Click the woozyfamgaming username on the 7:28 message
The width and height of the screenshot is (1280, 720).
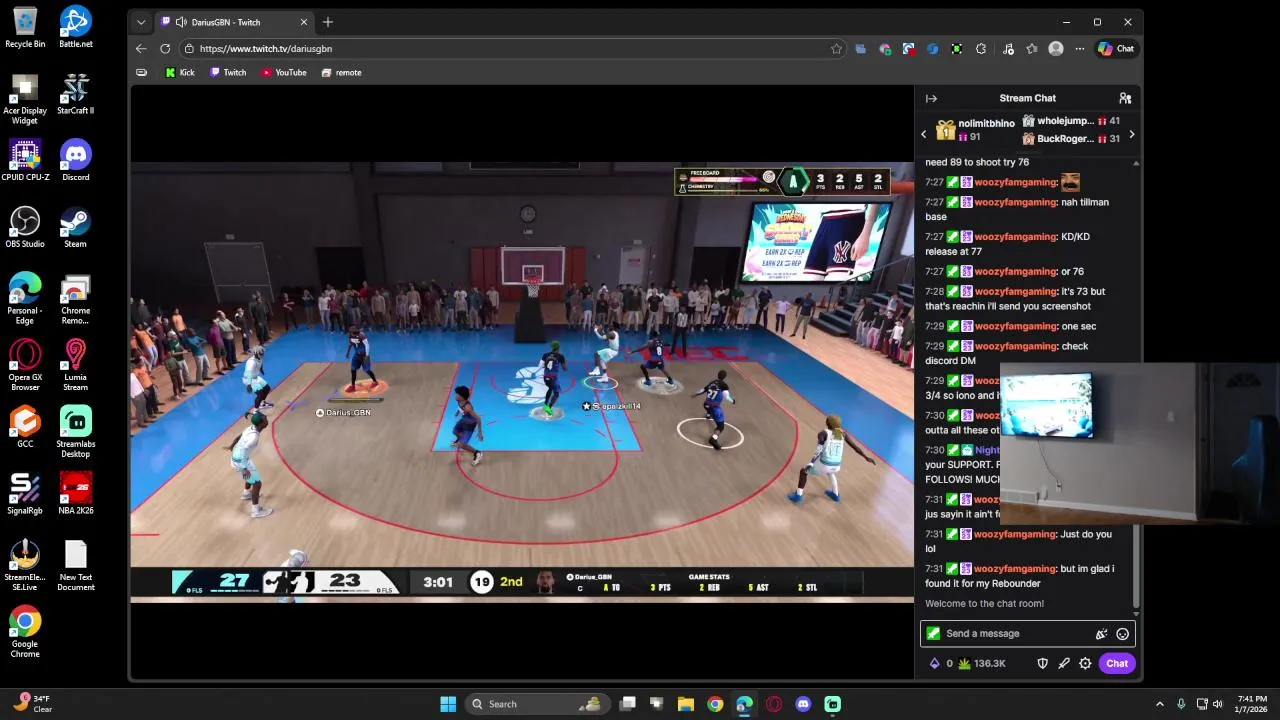(x=1016, y=291)
